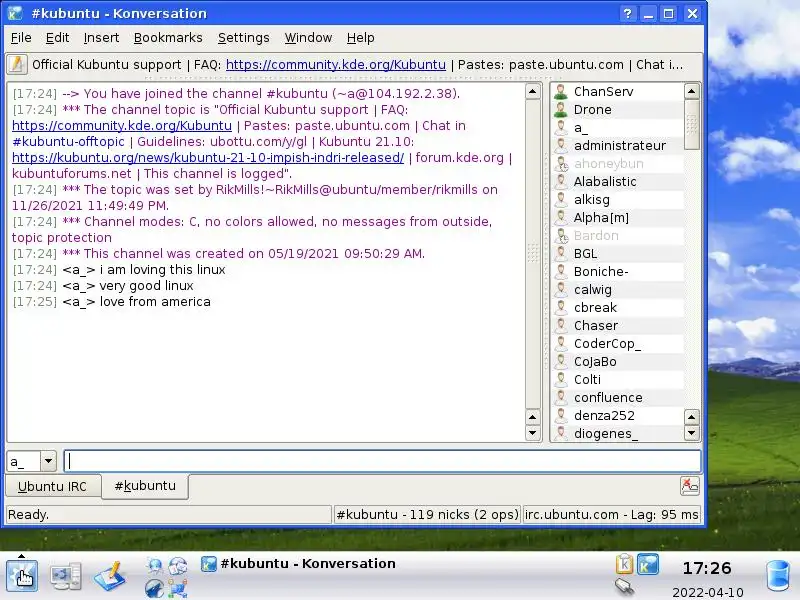Select ChanServ operator in the nick list
Viewport: 800px width, 600px height.
point(618,92)
